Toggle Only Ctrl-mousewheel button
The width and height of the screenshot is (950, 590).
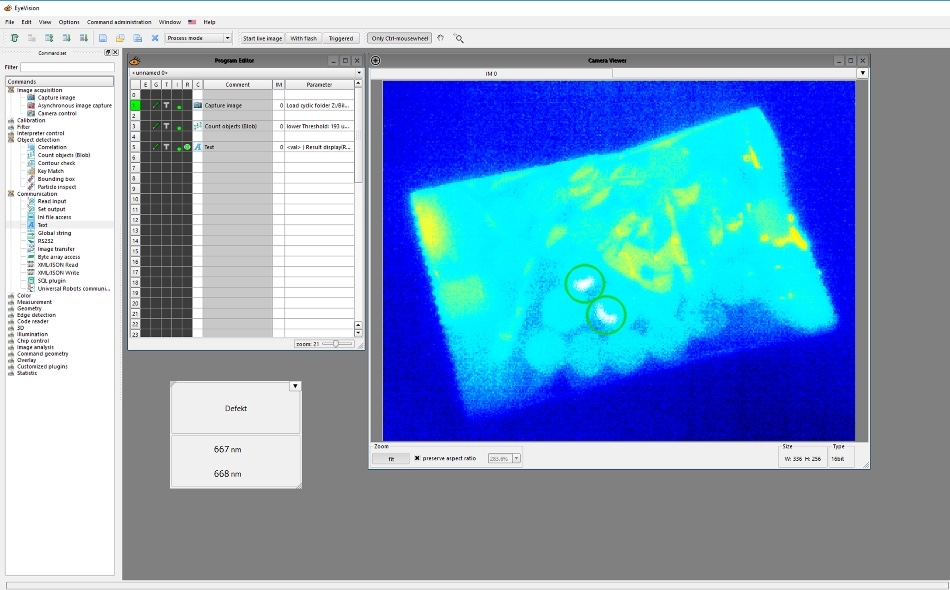point(400,38)
